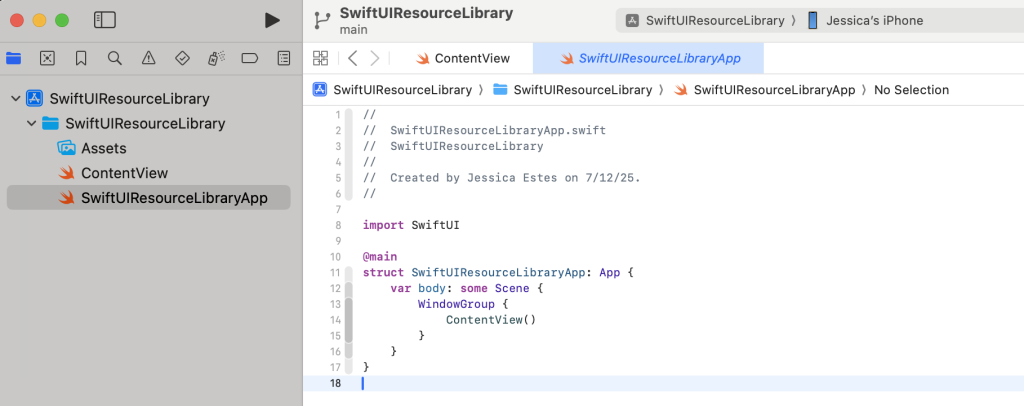This screenshot has width=1024, height=406.
Task: Click the 'var body: some Scene' line
Action: pos(467,288)
